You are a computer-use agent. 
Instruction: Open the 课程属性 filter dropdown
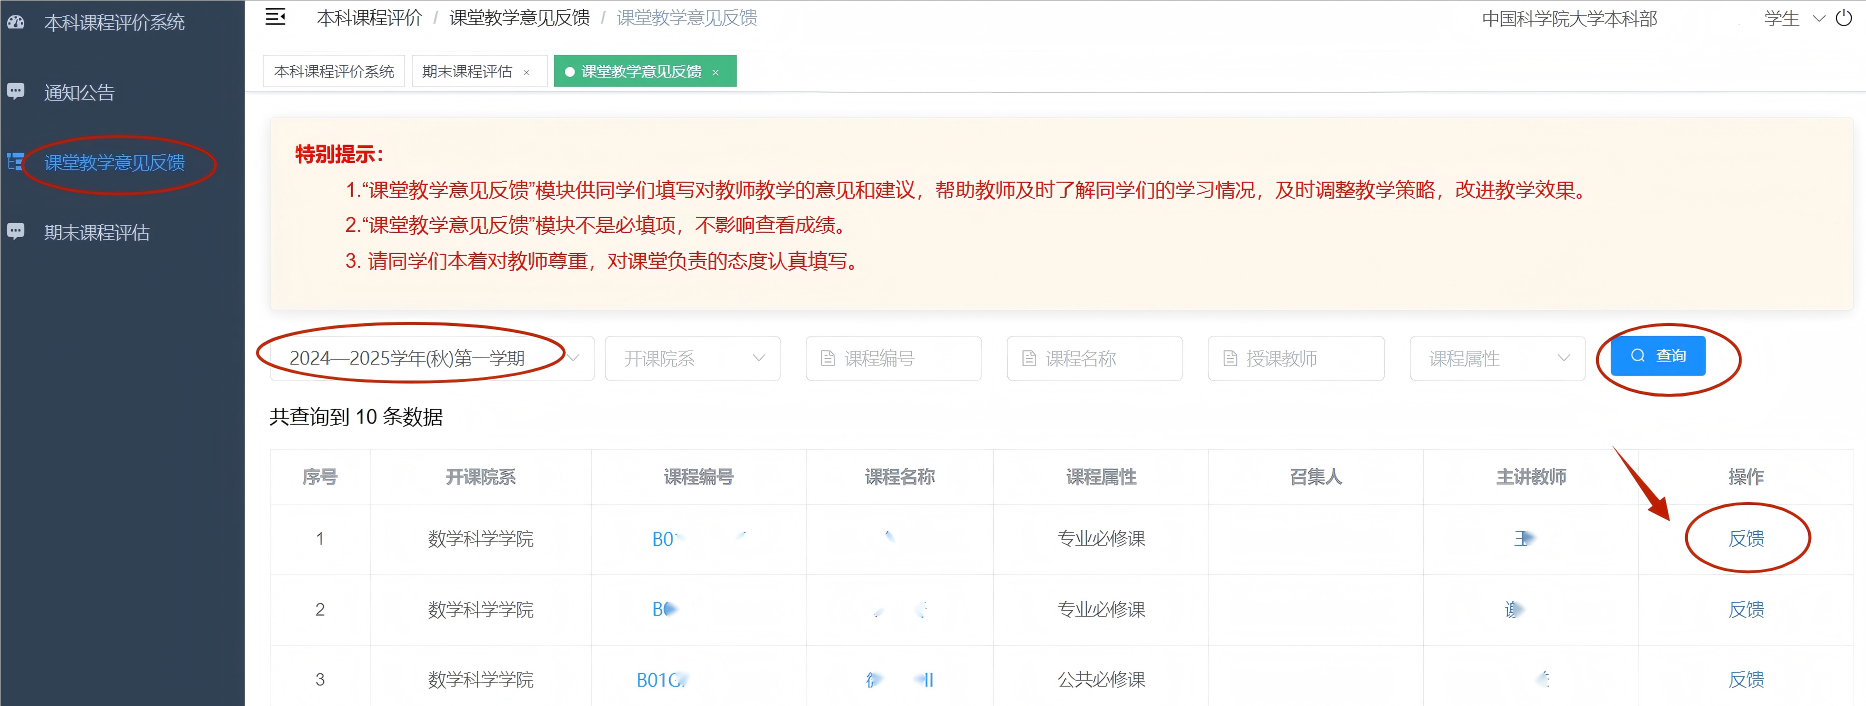[1497, 358]
